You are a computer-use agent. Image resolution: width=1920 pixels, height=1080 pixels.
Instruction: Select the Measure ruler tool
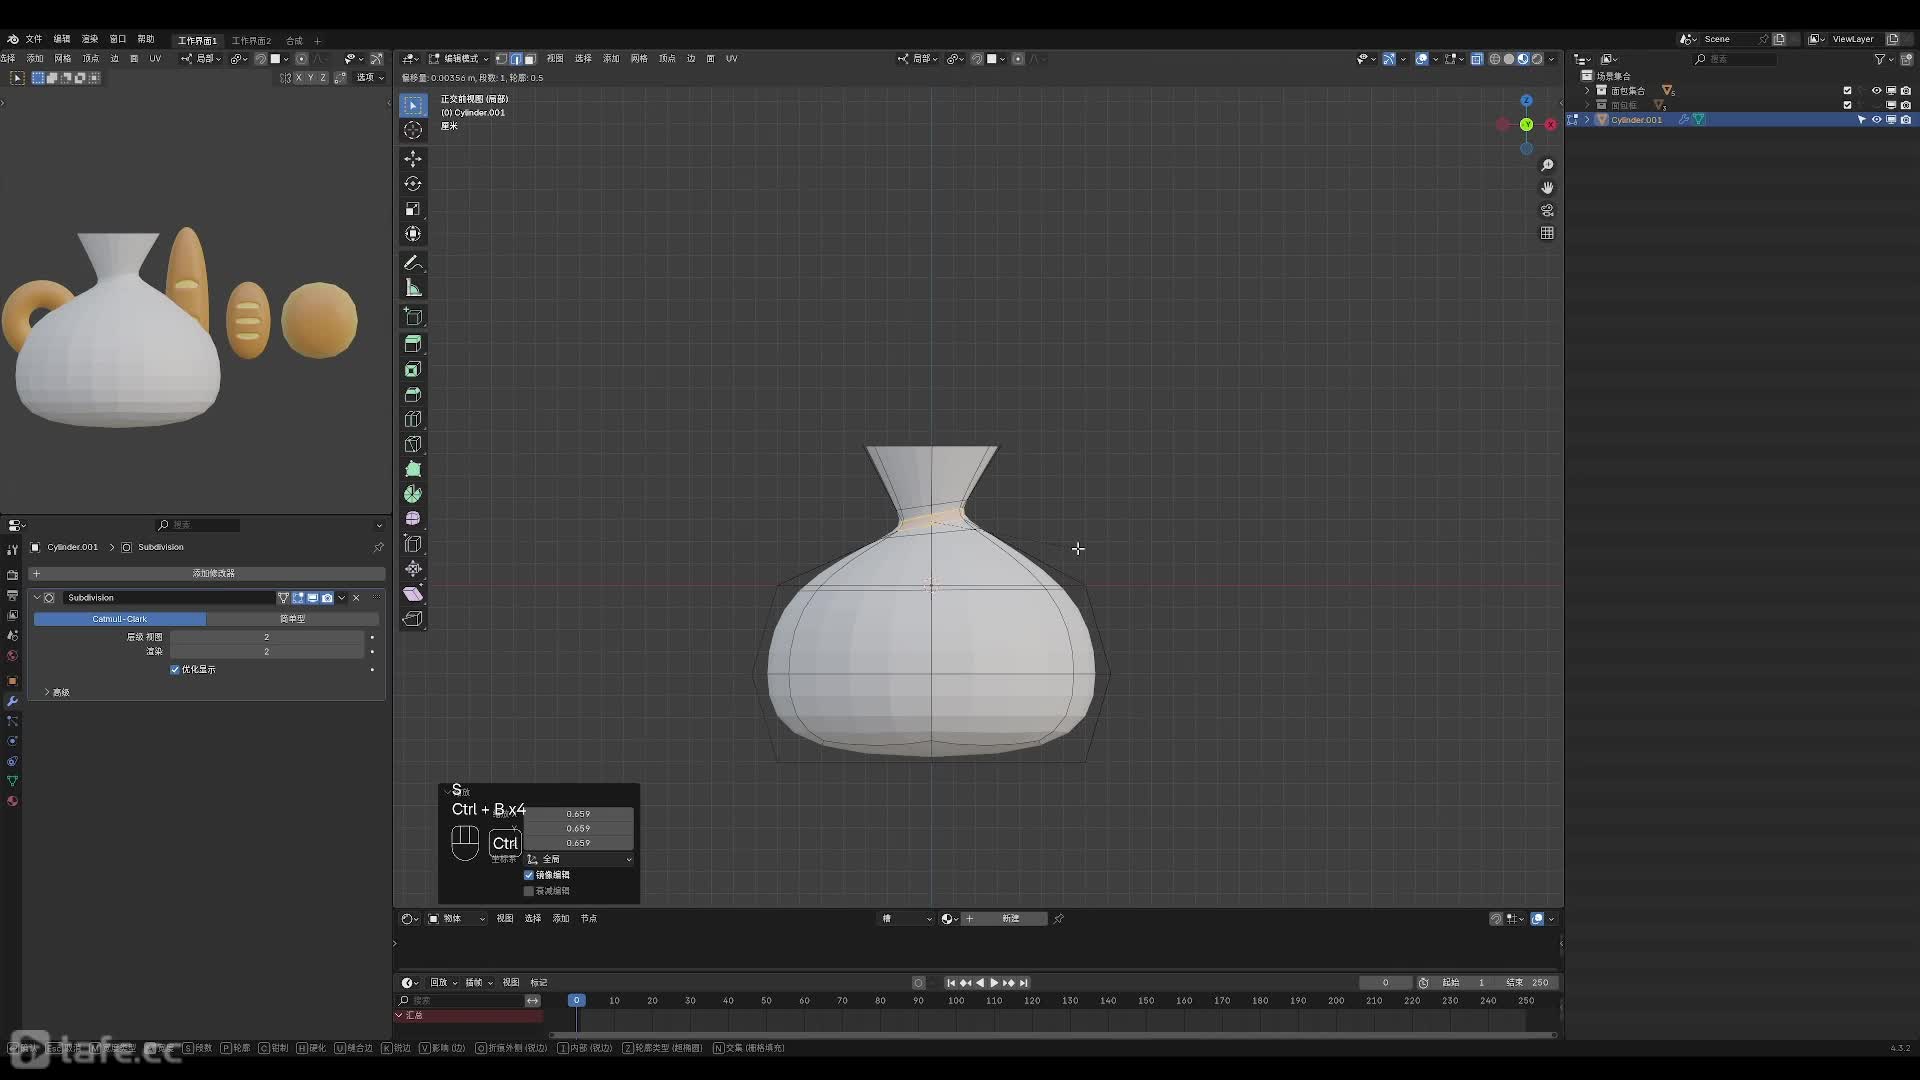click(413, 288)
